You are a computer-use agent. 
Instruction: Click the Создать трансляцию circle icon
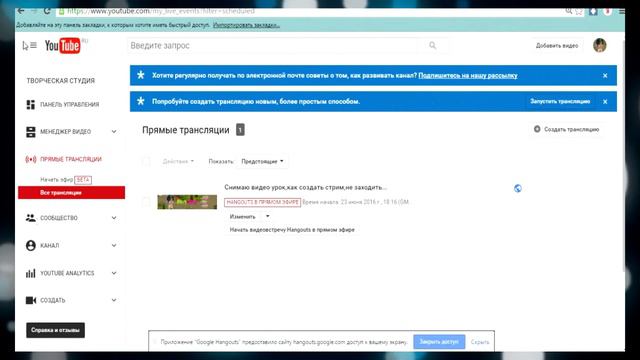[537, 129]
